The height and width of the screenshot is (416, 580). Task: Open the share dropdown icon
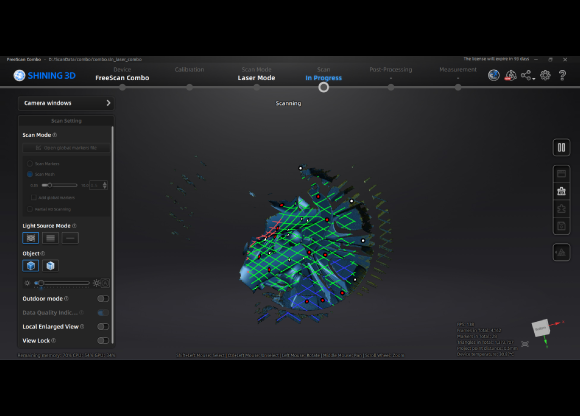(x=527, y=75)
